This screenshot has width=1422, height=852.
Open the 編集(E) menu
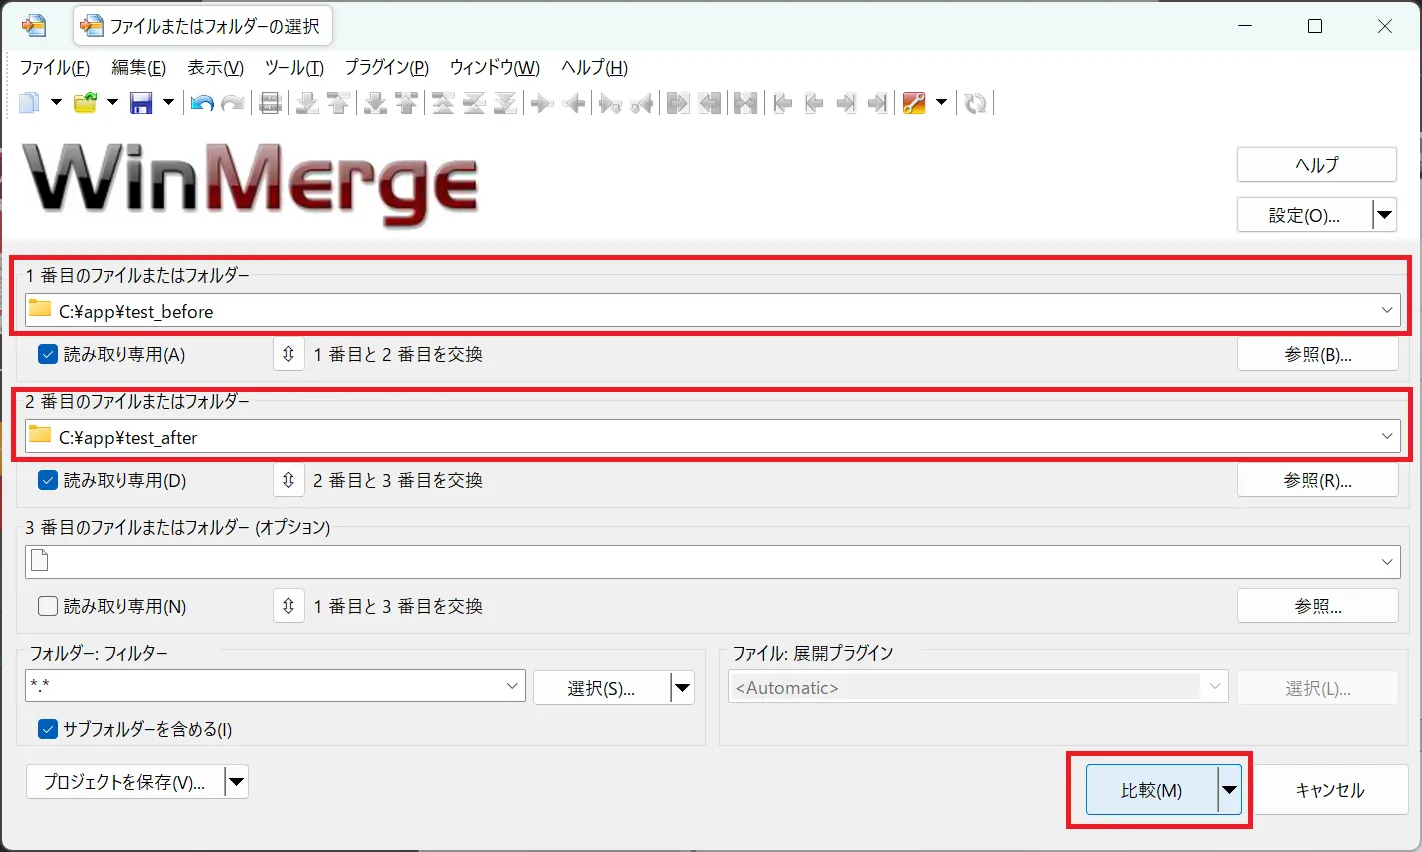click(x=139, y=68)
